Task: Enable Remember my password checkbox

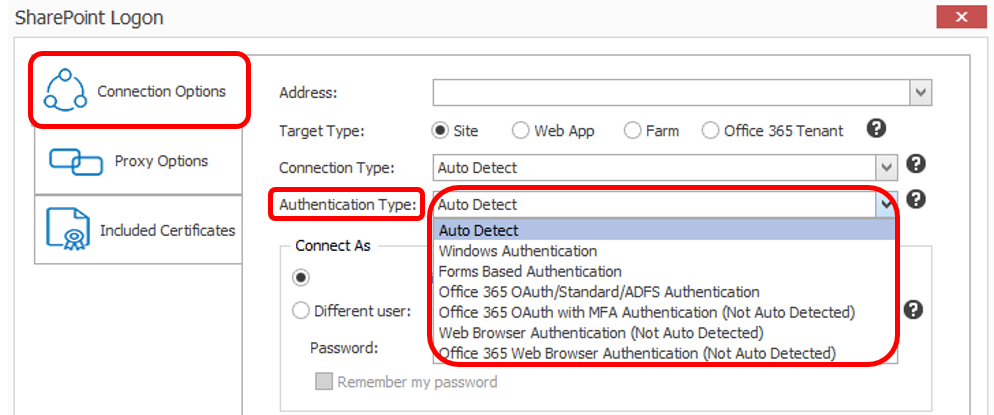Action: (x=324, y=382)
